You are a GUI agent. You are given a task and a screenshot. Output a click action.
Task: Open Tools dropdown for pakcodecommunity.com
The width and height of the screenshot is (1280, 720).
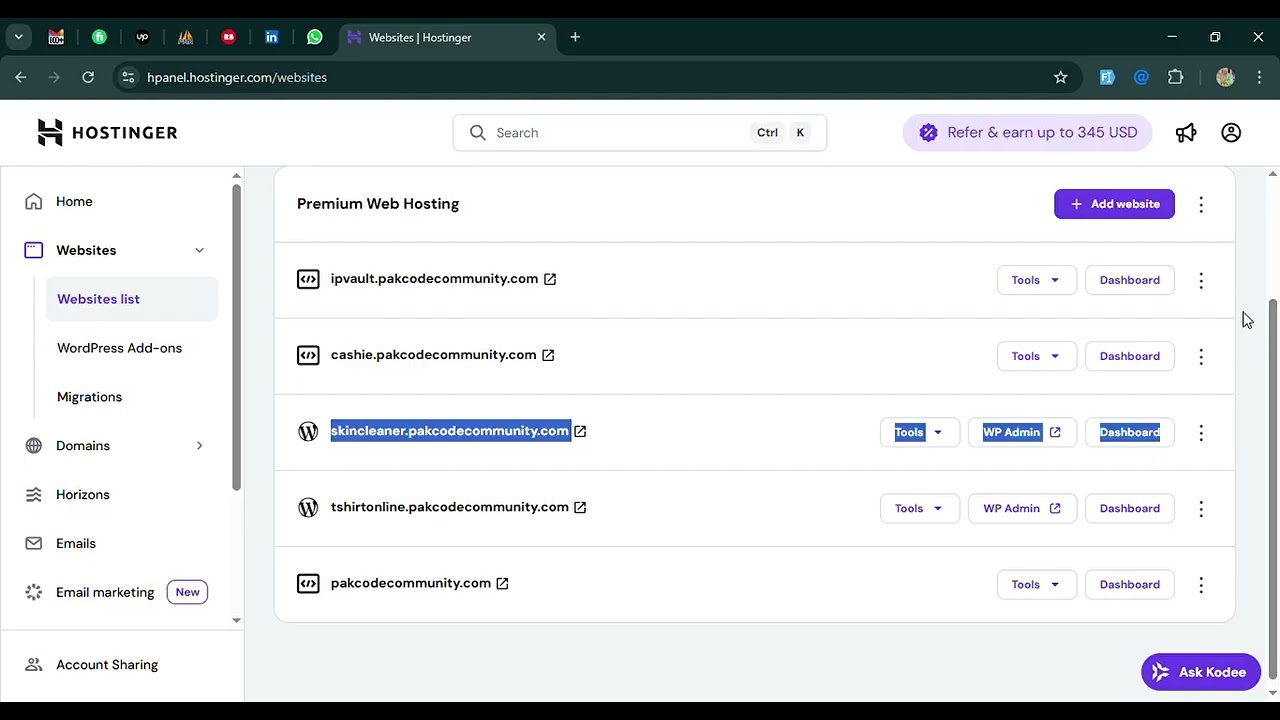tap(1036, 584)
